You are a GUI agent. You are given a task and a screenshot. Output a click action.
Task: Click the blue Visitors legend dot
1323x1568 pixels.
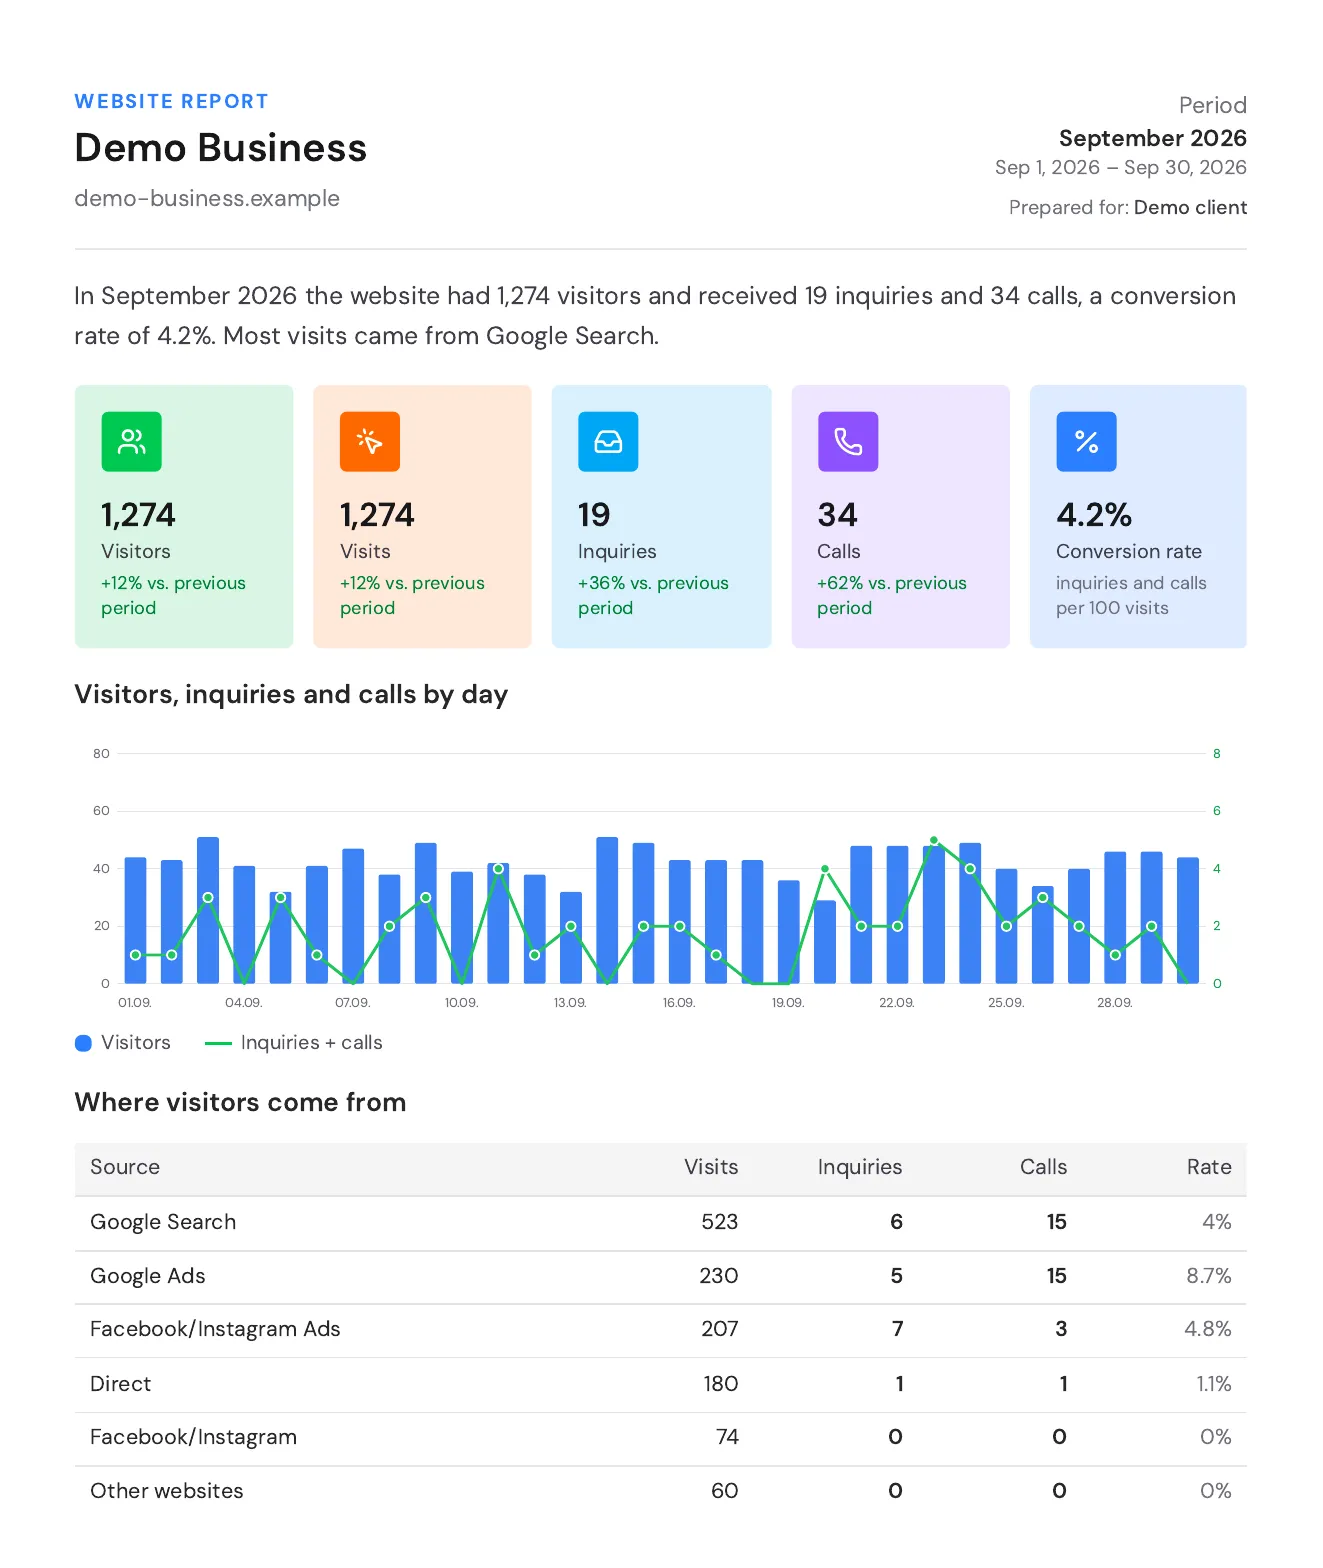coord(84,1043)
